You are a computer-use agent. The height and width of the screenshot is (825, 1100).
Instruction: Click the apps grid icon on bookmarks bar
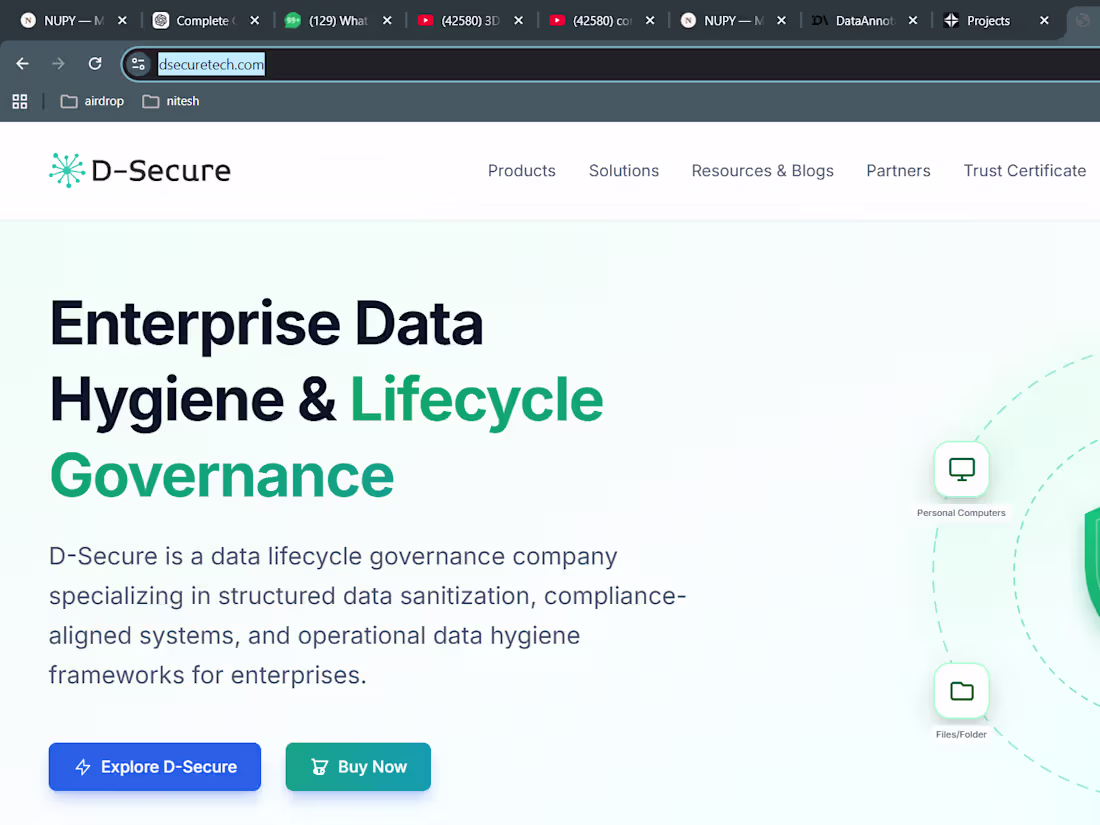[20, 101]
